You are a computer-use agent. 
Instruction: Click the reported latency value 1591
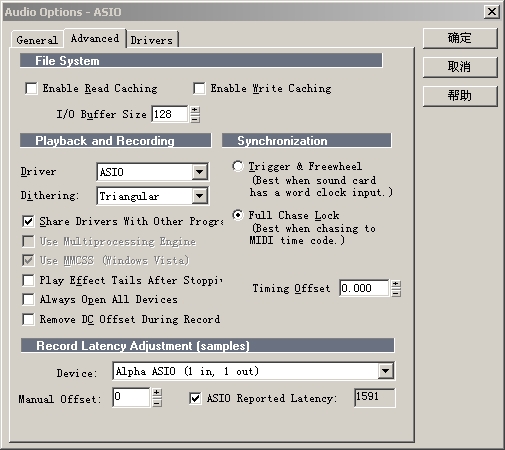[375, 397]
